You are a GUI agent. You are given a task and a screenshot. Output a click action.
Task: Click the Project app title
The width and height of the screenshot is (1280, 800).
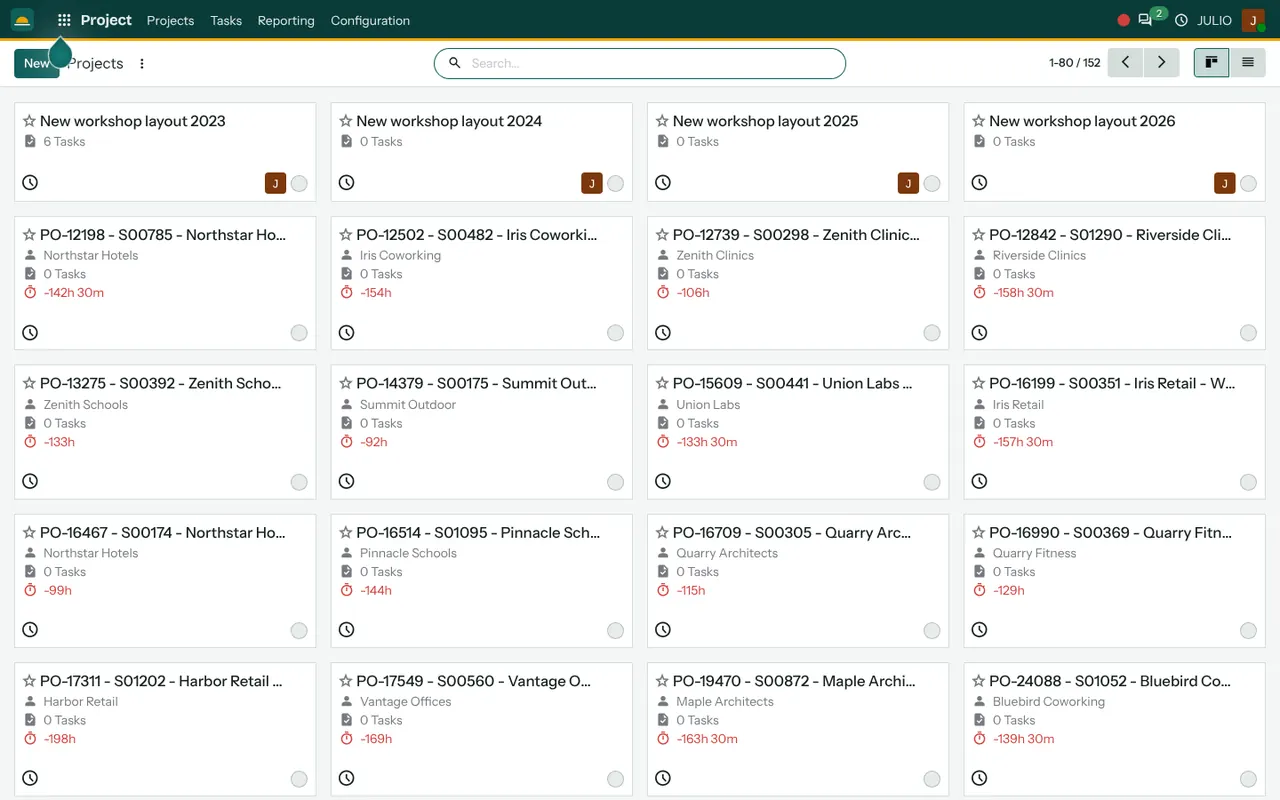tap(106, 20)
